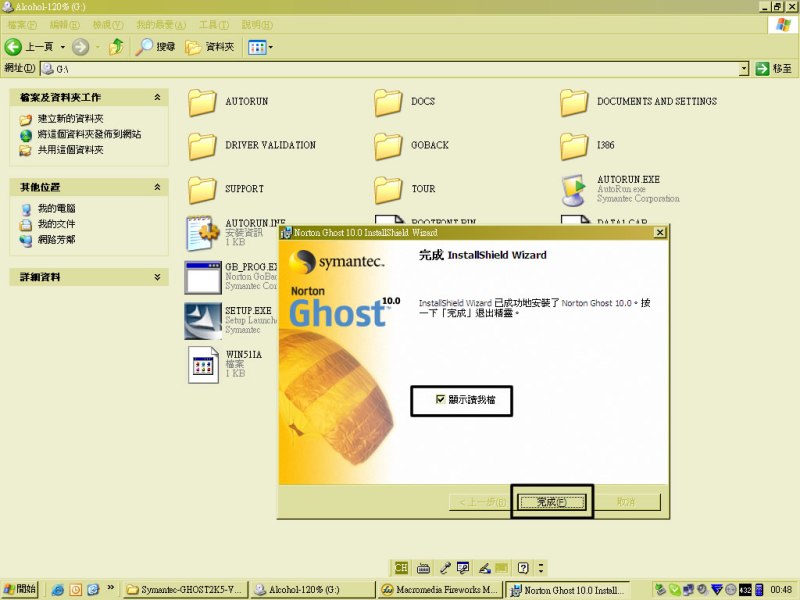The image size is (800, 600).
Task: Open My Network Places (網路芳鄰) link
Action: click(x=56, y=240)
